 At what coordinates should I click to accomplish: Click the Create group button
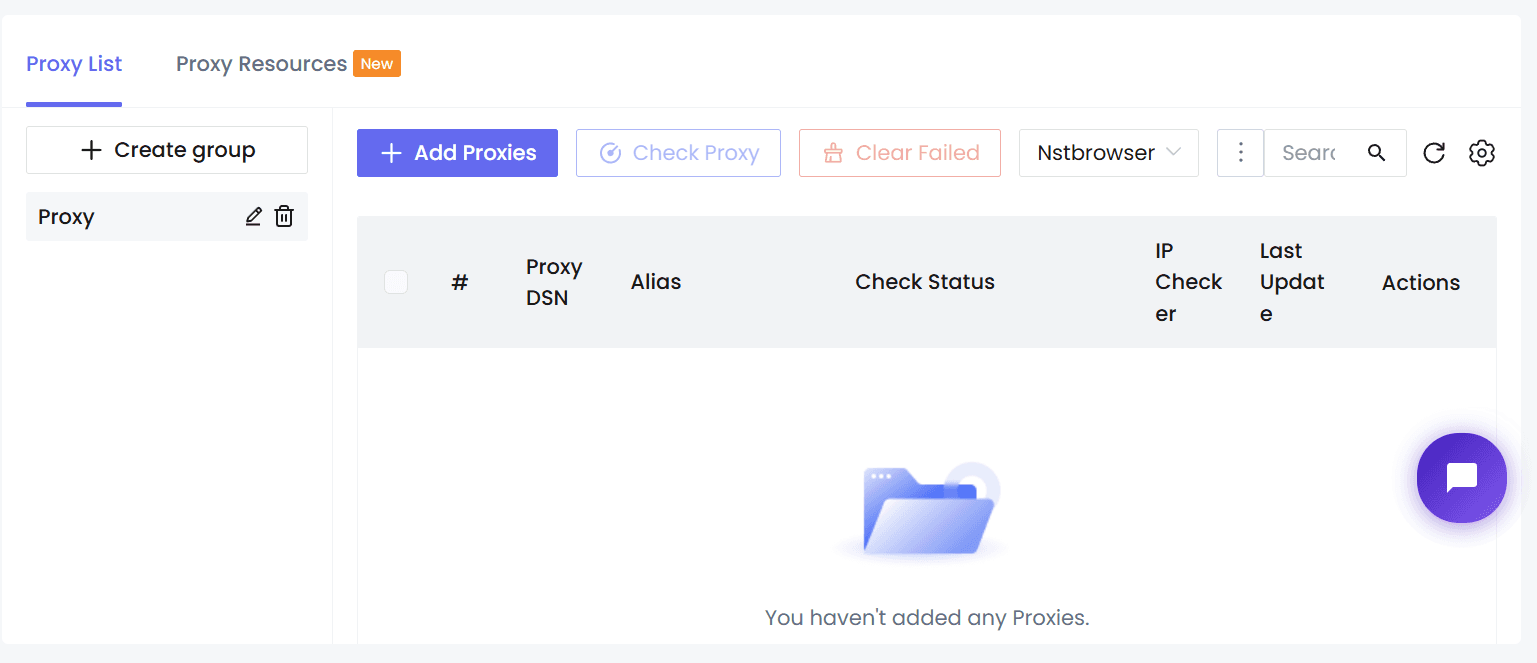point(167,150)
